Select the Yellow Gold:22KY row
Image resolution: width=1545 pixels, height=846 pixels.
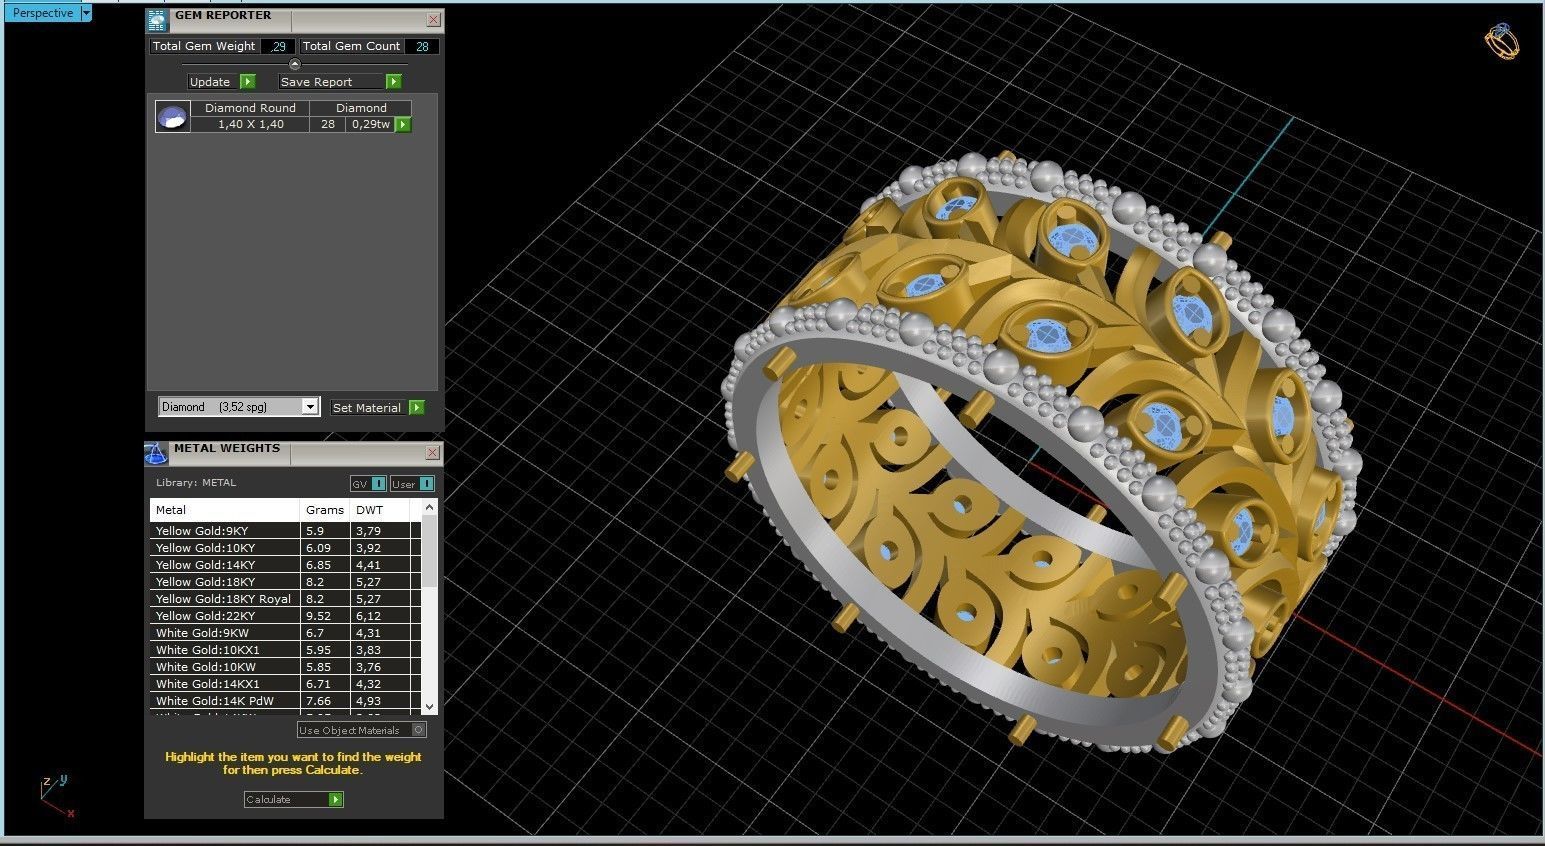point(285,616)
